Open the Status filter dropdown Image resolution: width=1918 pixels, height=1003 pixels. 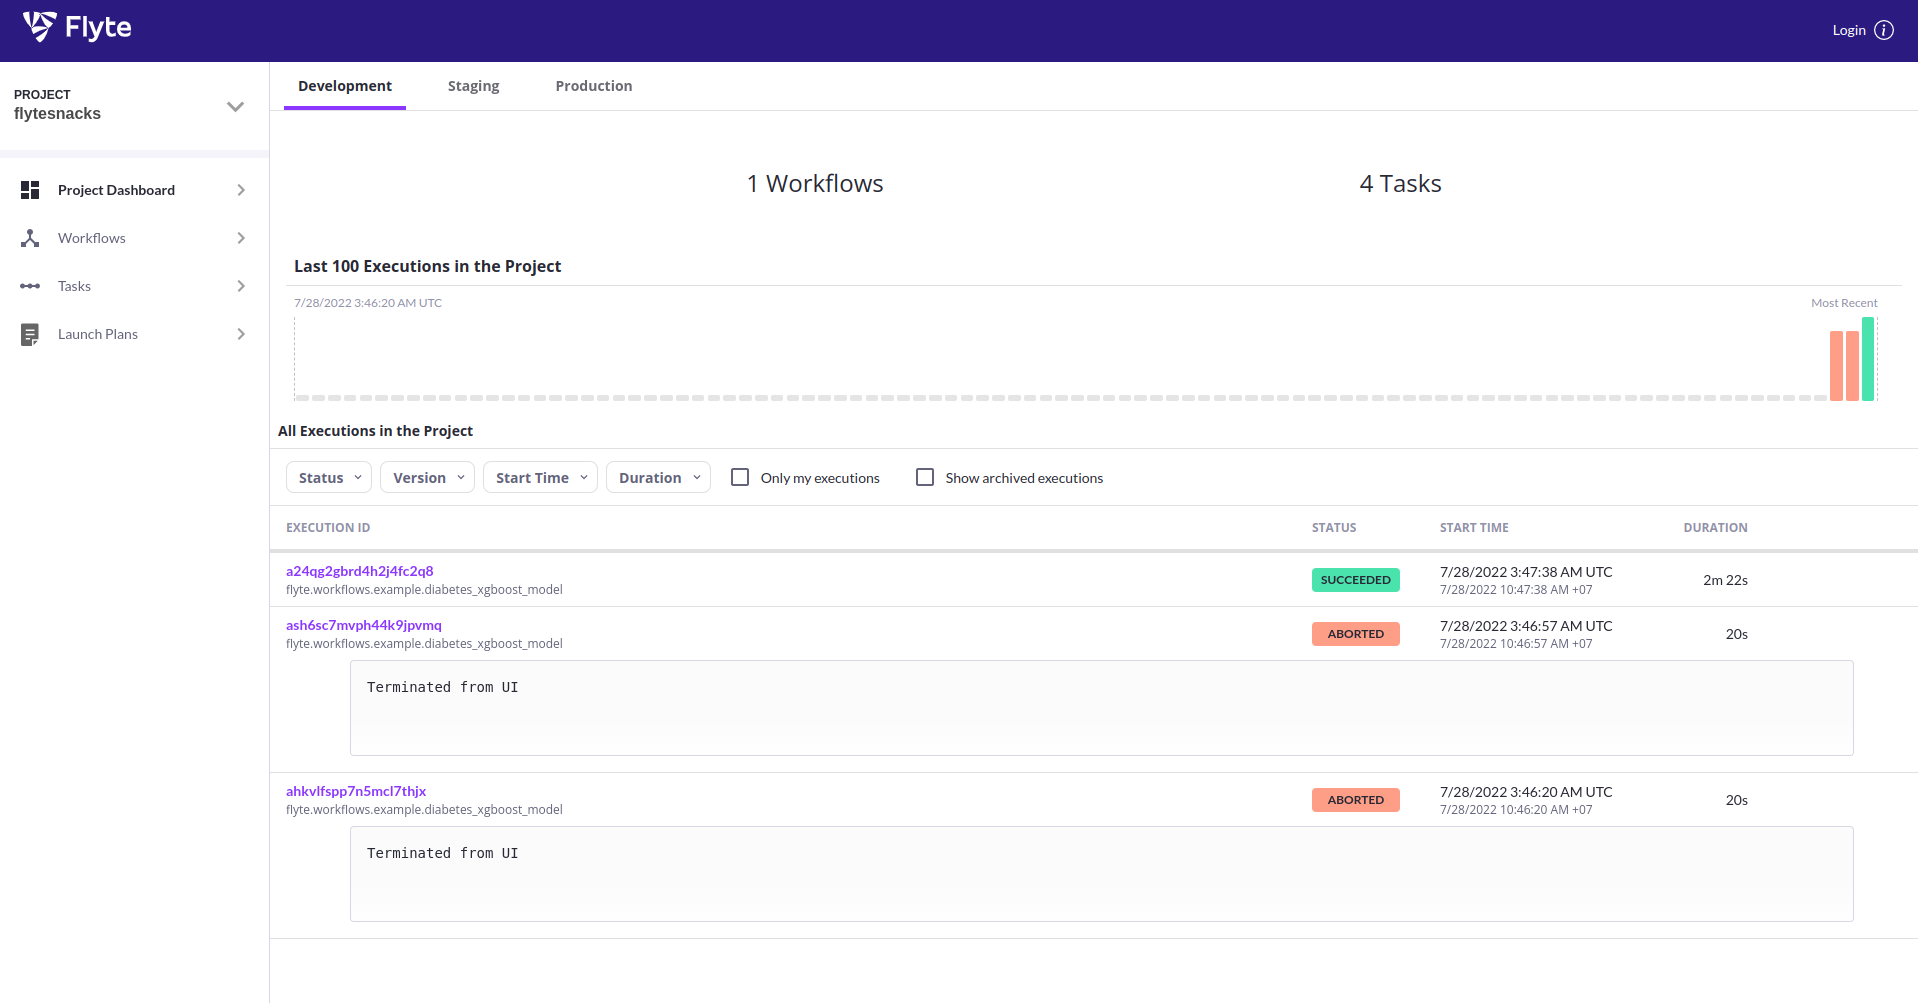(328, 477)
